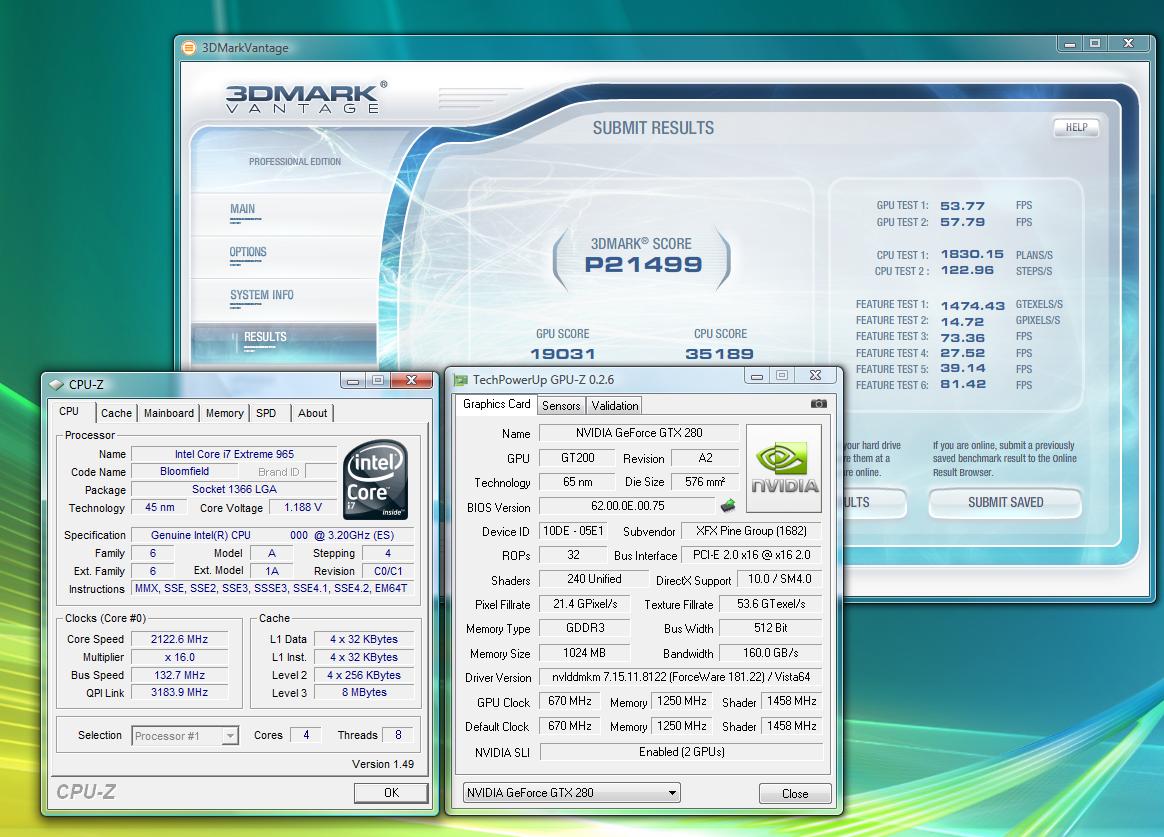Viewport: 1164px width, 837px height.
Task: Click the Driver Version field in GPU-Z
Action: [681, 677]
